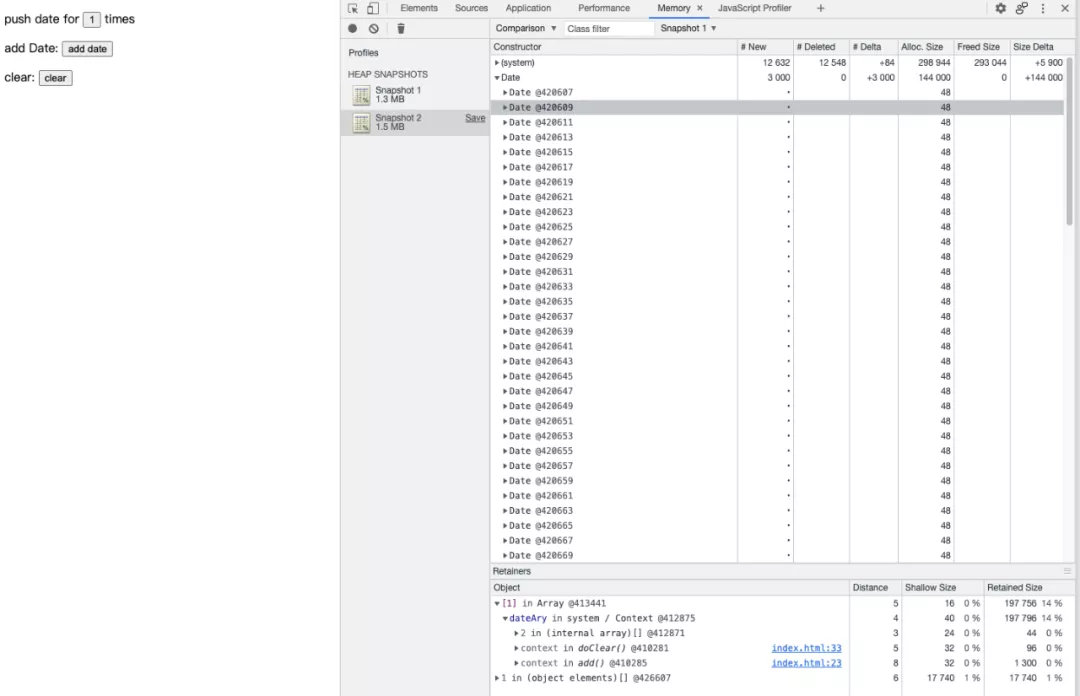Sort by Constructor column header
This screenshot has width=1080, height=696.
[613, 47]
